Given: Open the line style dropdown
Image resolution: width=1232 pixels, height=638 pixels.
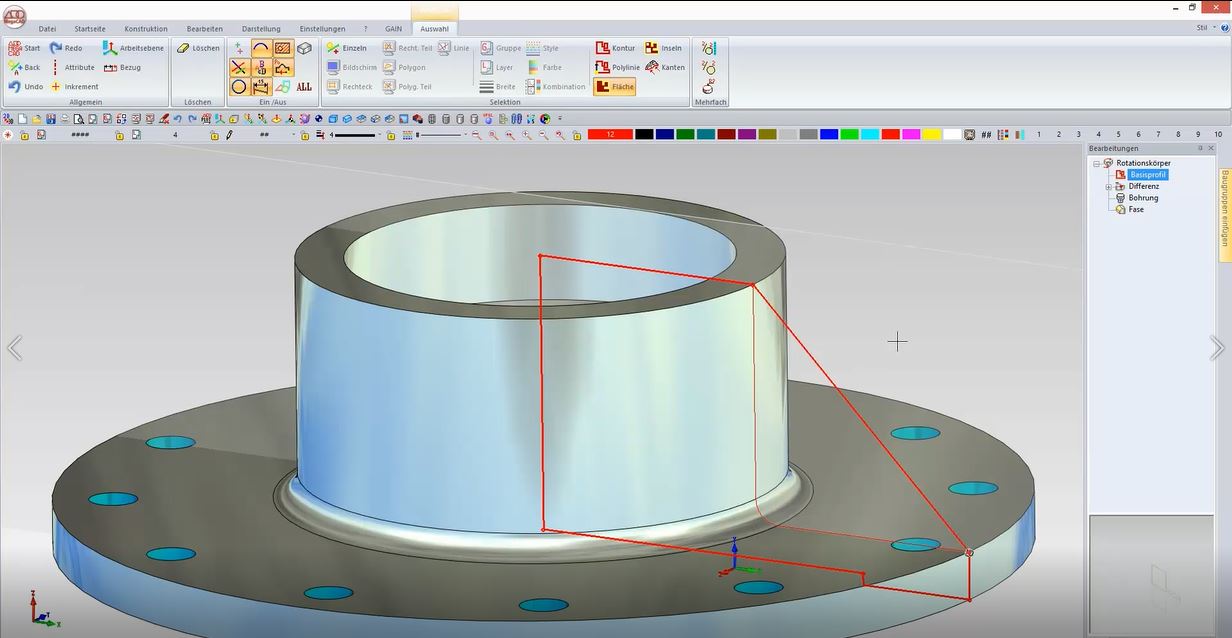Looking at the screenshot, I should [x=379, y=135].
